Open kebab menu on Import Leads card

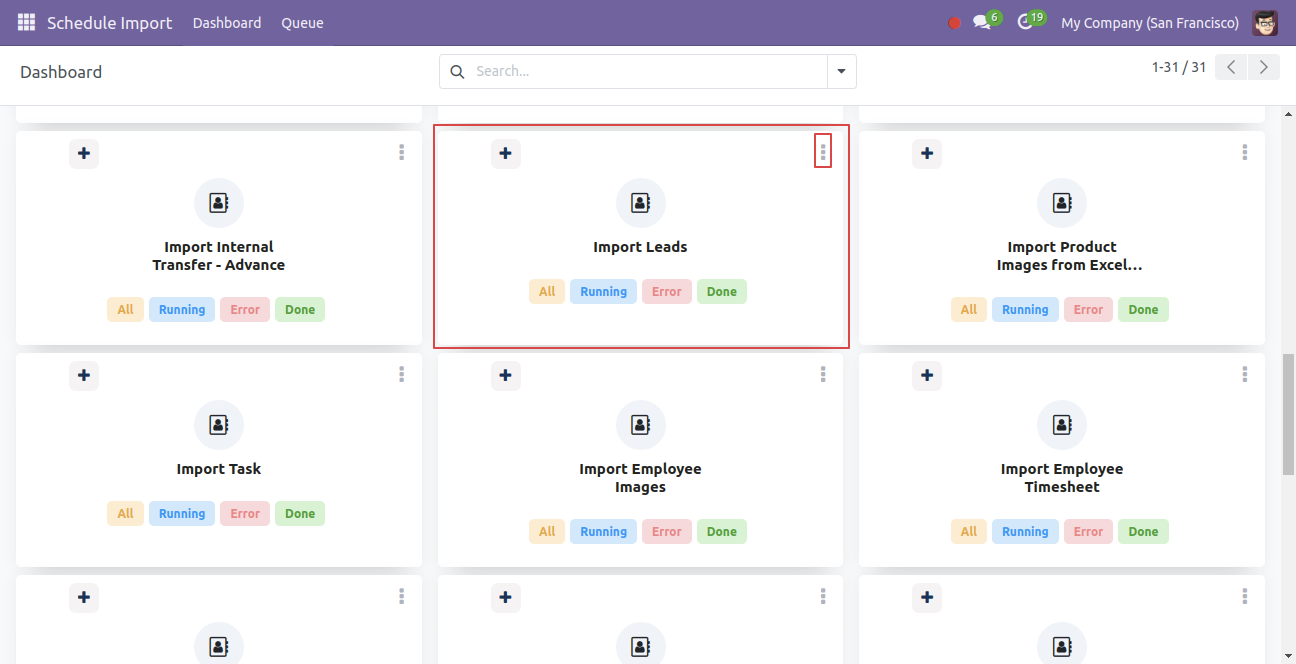pos(823,152)
